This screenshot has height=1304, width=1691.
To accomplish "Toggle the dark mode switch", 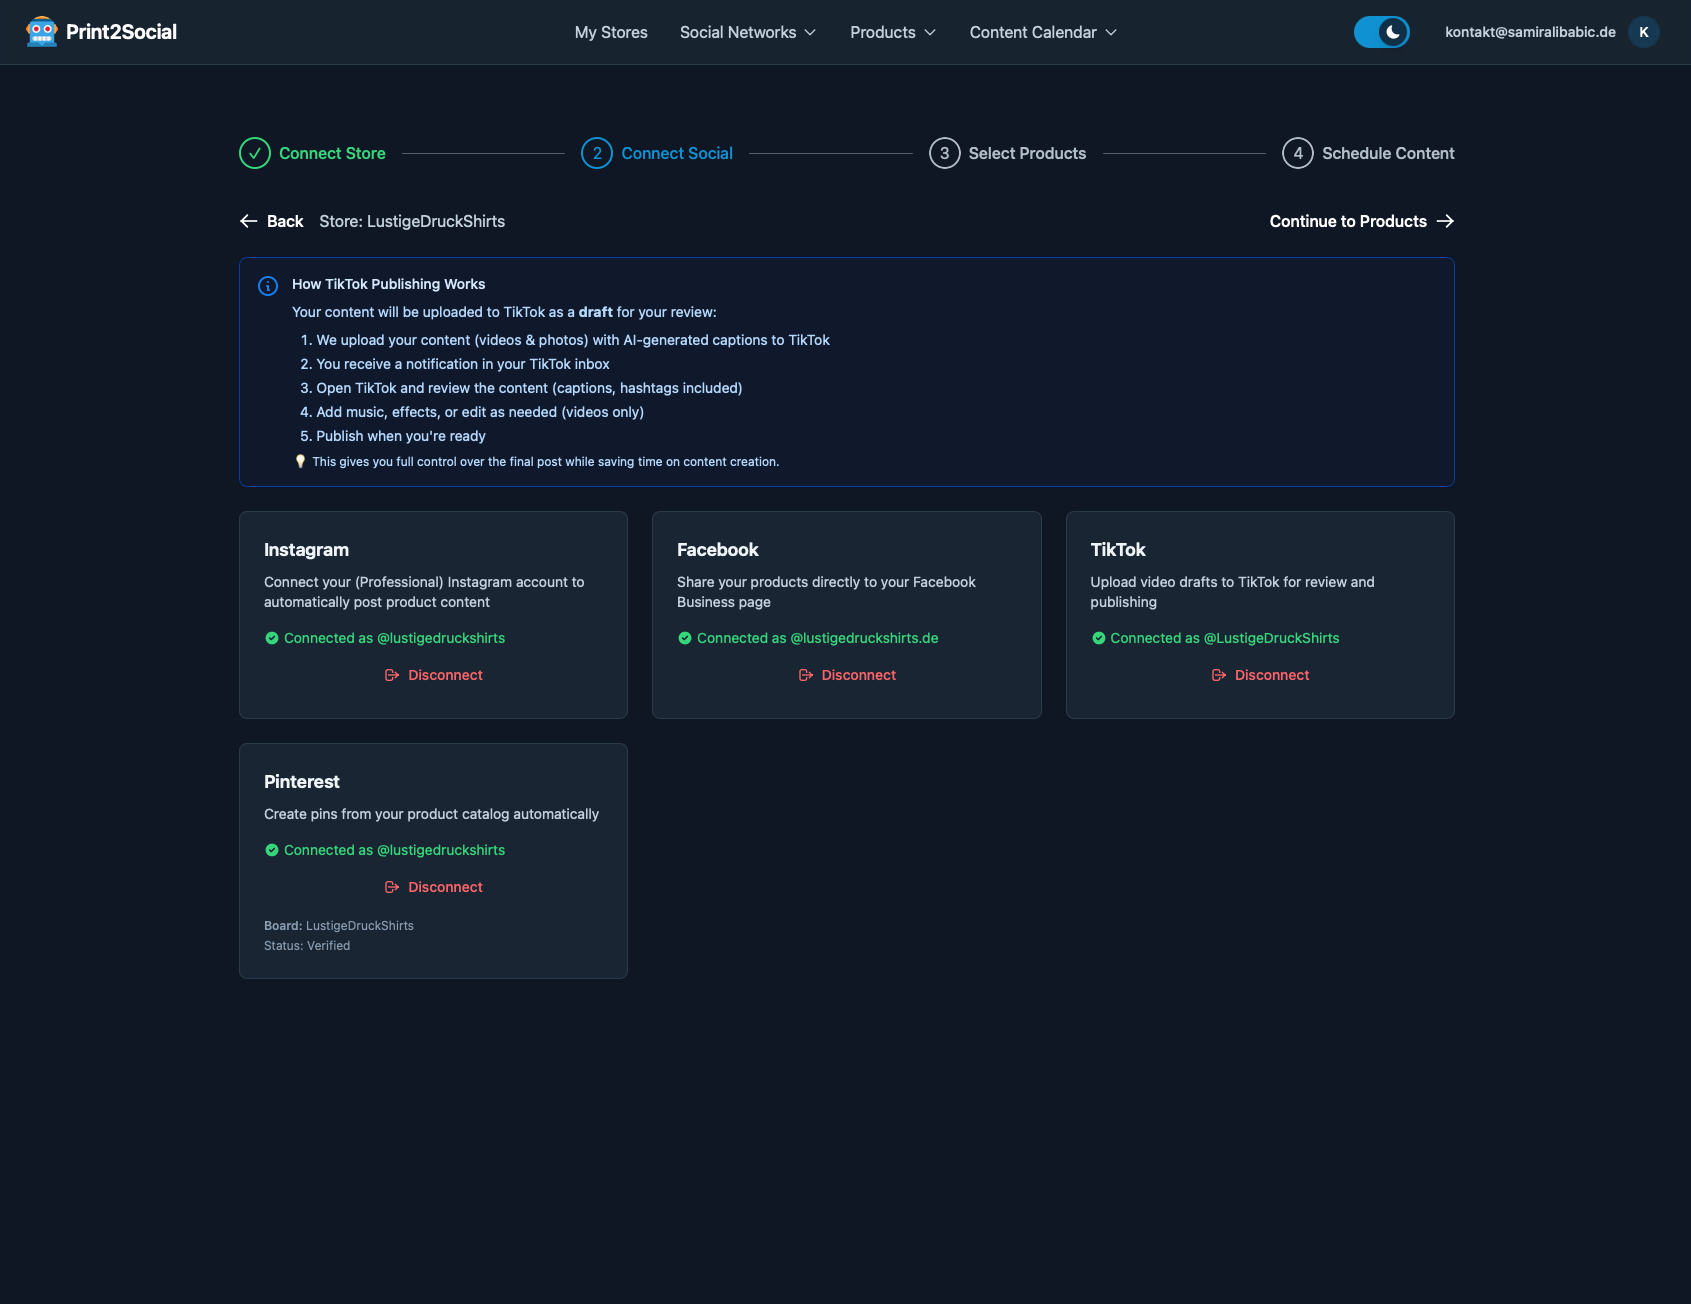I will (1382, 32).
